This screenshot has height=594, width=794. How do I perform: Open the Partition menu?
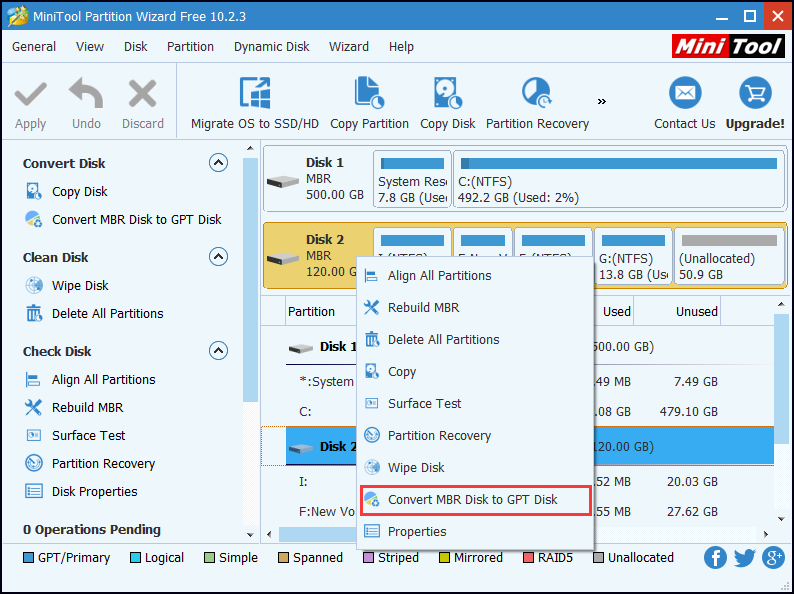pos(190,47)
